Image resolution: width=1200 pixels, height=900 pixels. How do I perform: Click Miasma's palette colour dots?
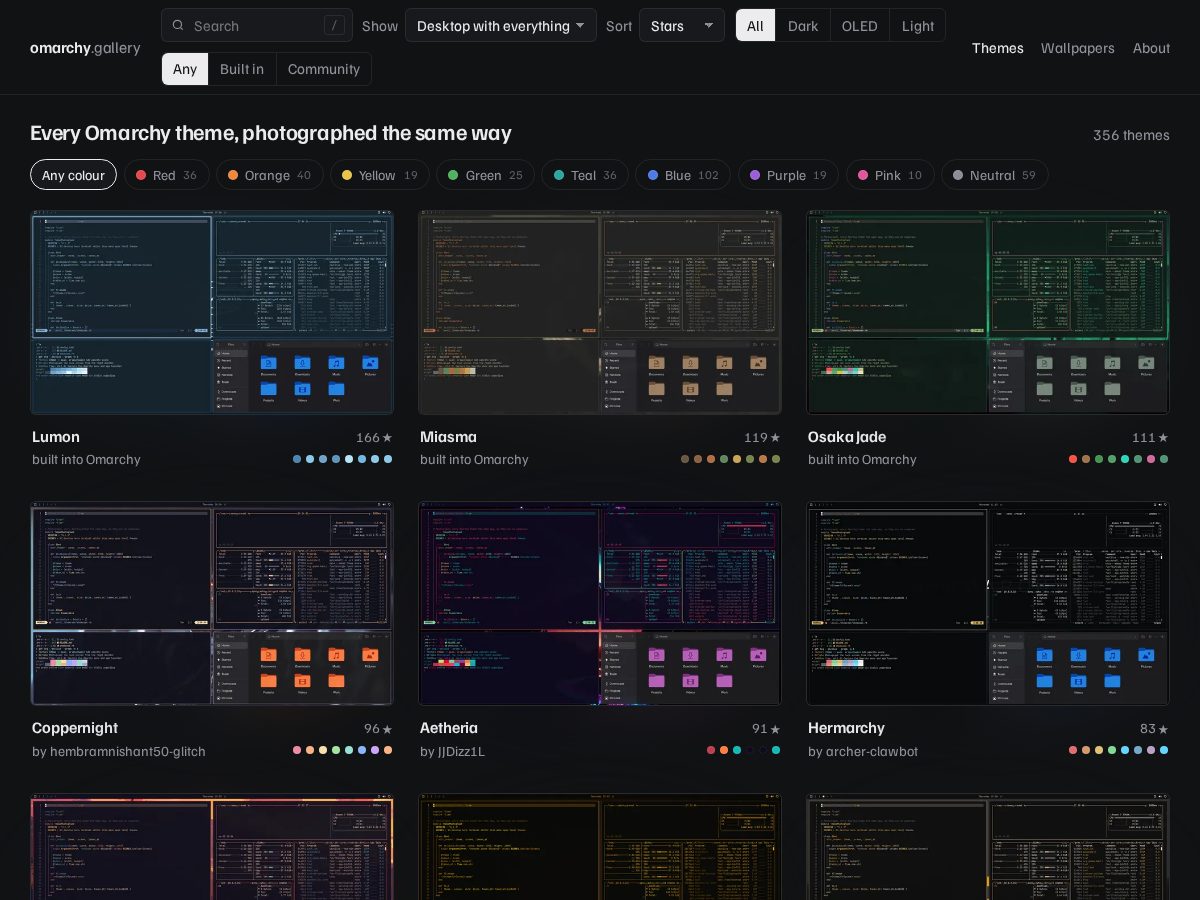point(730,459)
